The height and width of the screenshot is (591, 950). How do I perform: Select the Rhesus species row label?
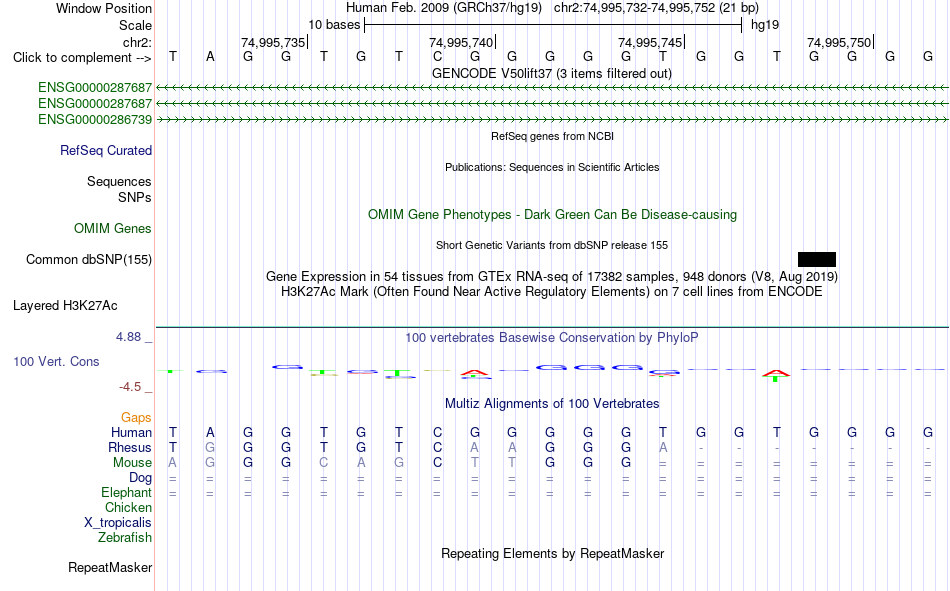click(130, 447)
